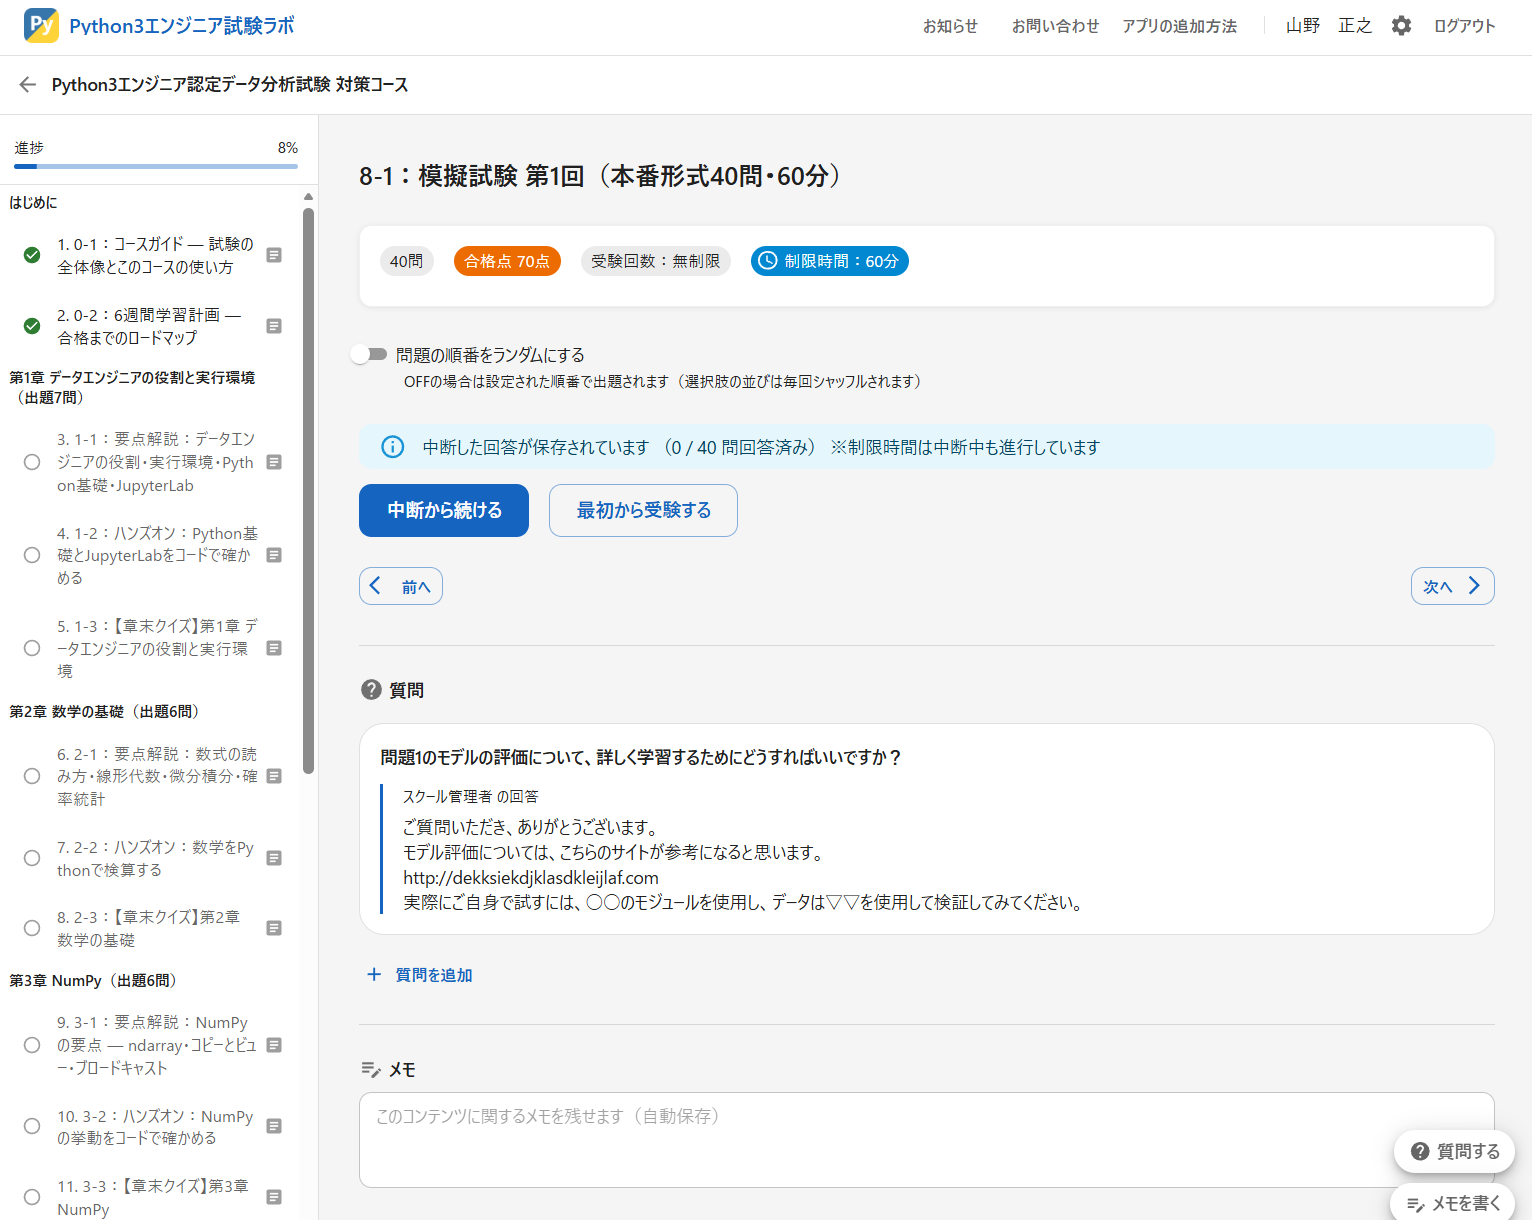Click document icon beside lesson 3-2 ハンズオン NumPy
The image size is (1532, 1220).
[274, 1126]
